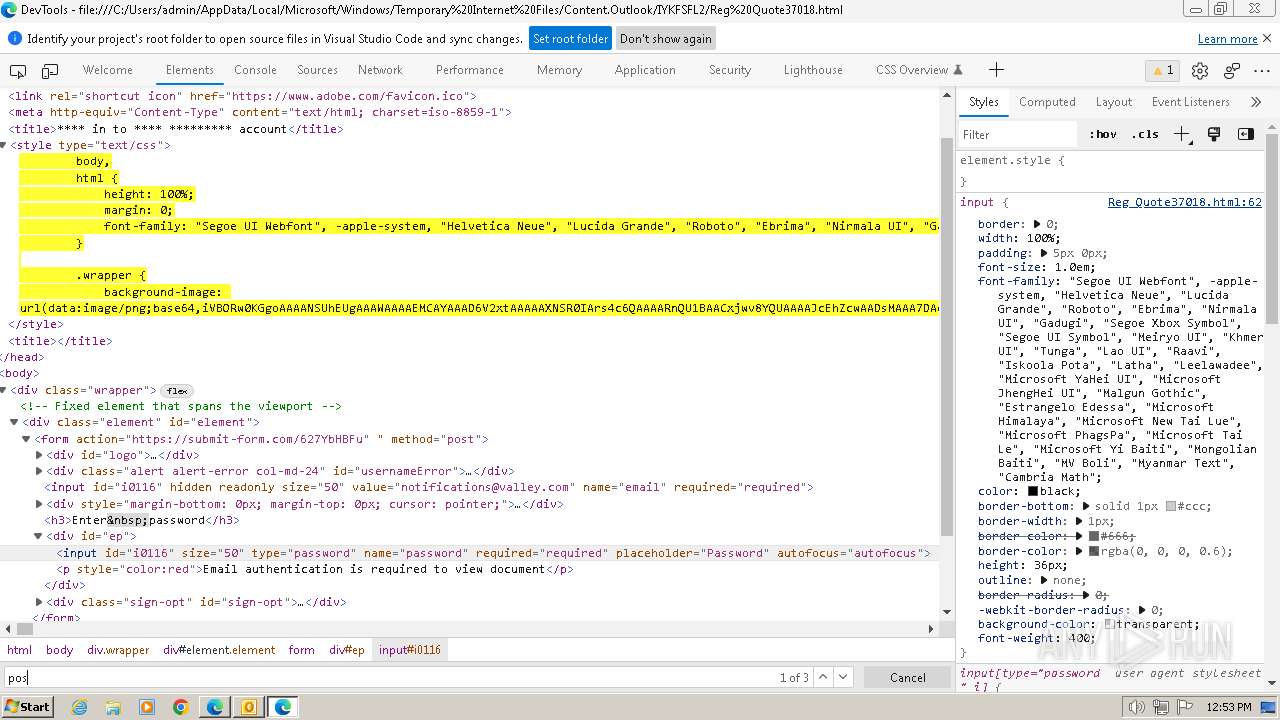The width and height of the screenshot is (1280, 720).
Task: Expand the padding shorthand property triangle
Action: pos(1044,254)
